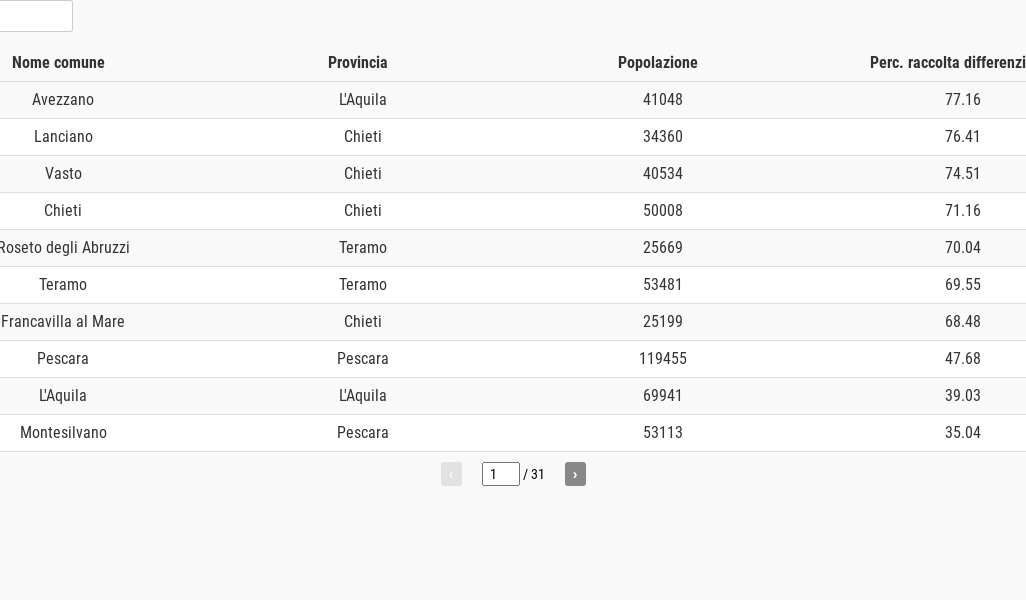Click the search box at top left
1026x600 pixels.
35,16
